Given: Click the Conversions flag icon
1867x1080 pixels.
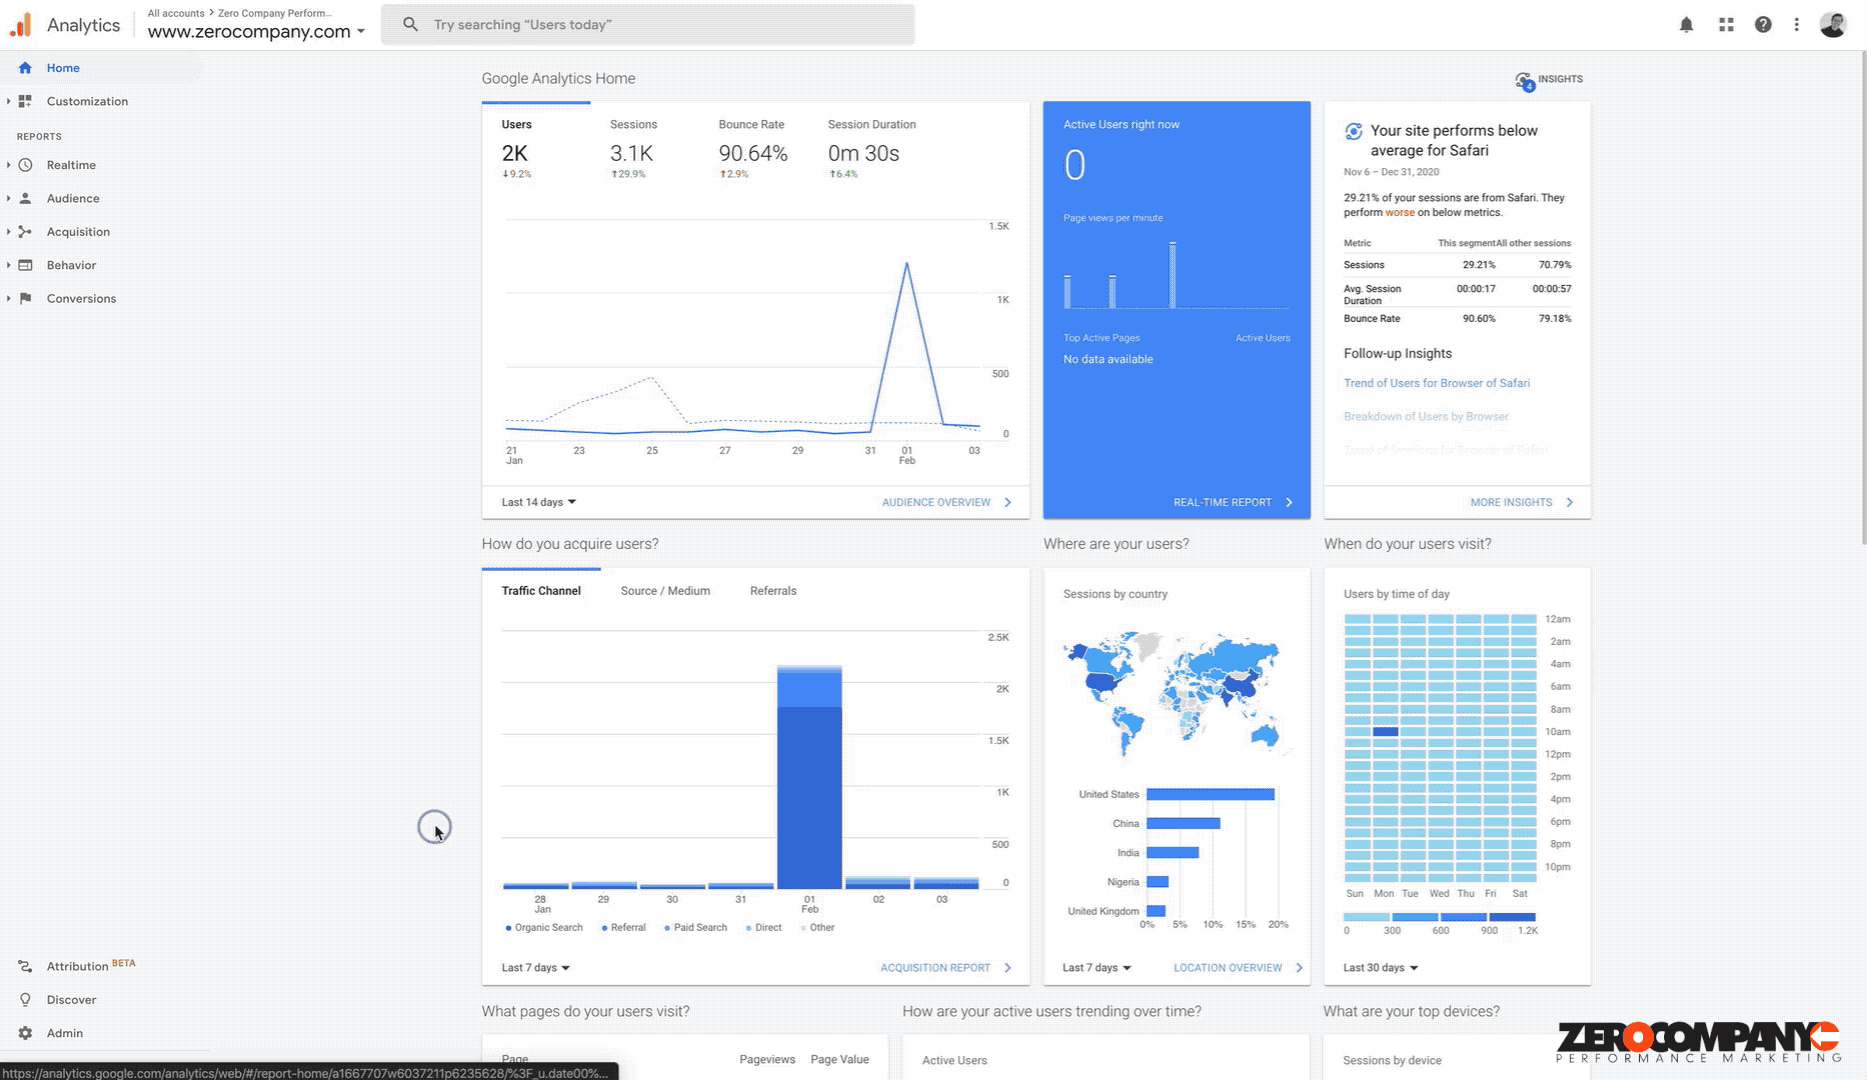Looking at the screenshot, I should (25, 298).
